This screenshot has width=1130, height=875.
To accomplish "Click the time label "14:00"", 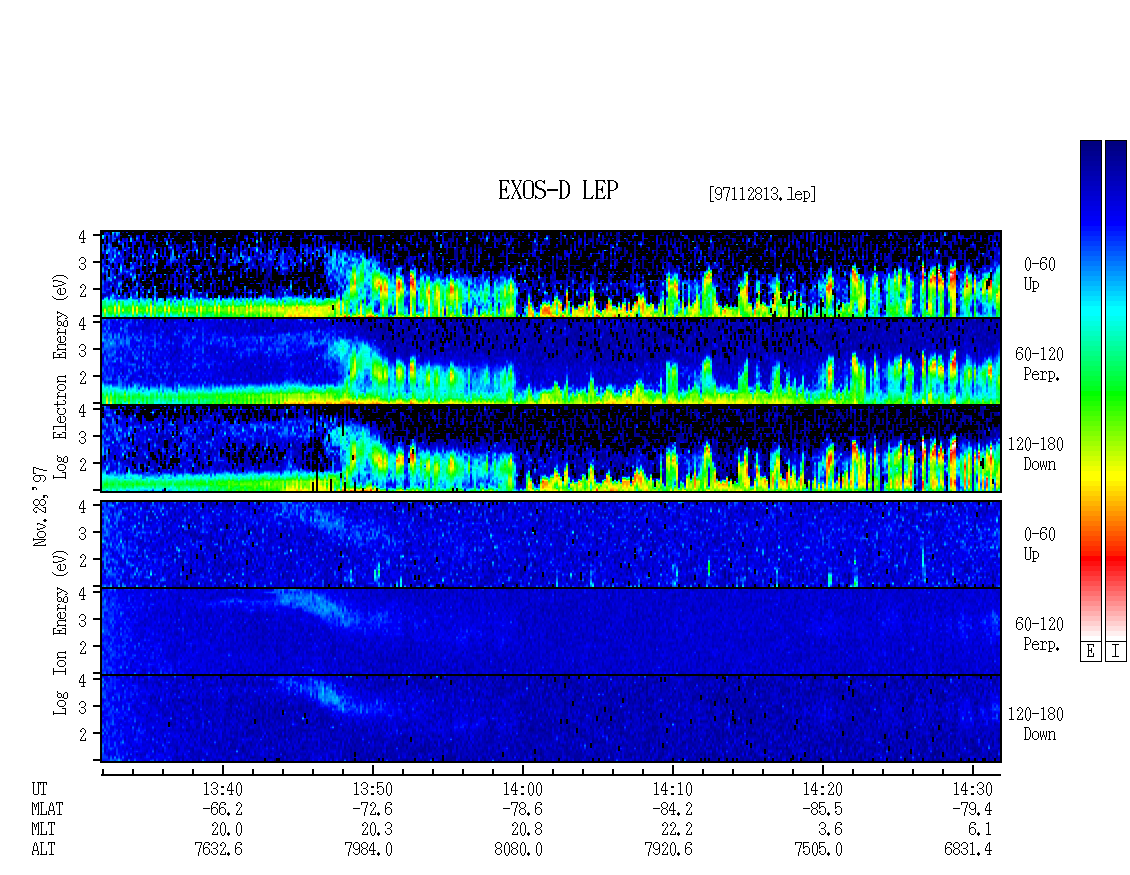I will [x=522, y=789].
